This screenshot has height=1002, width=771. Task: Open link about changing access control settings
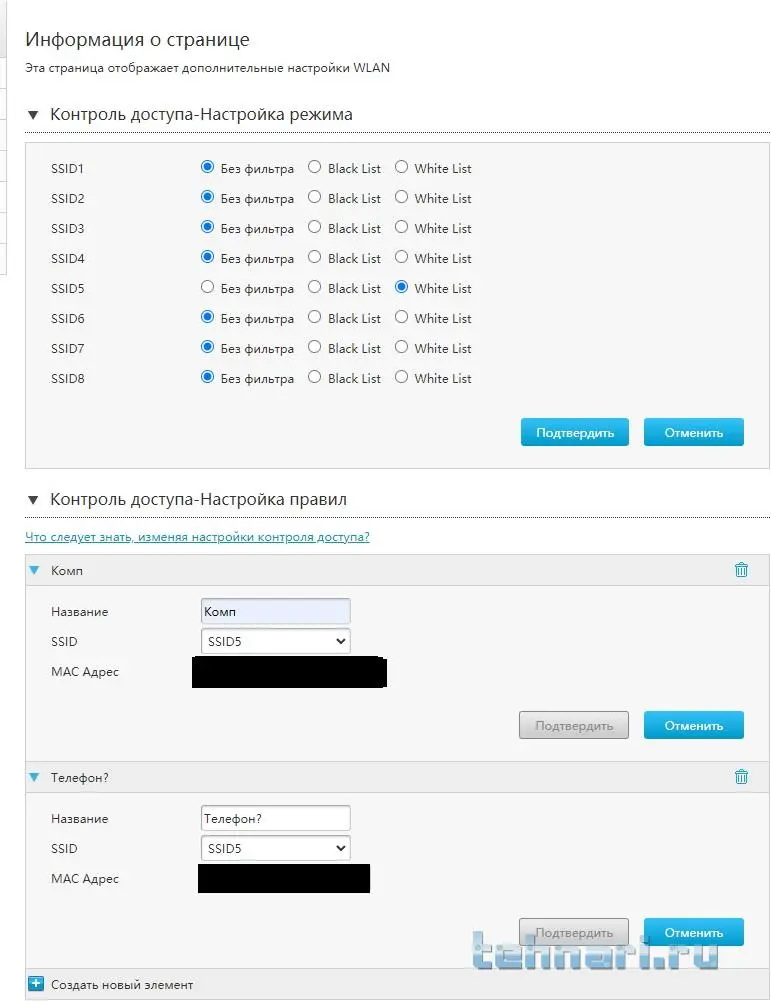(x=197, y=537)
